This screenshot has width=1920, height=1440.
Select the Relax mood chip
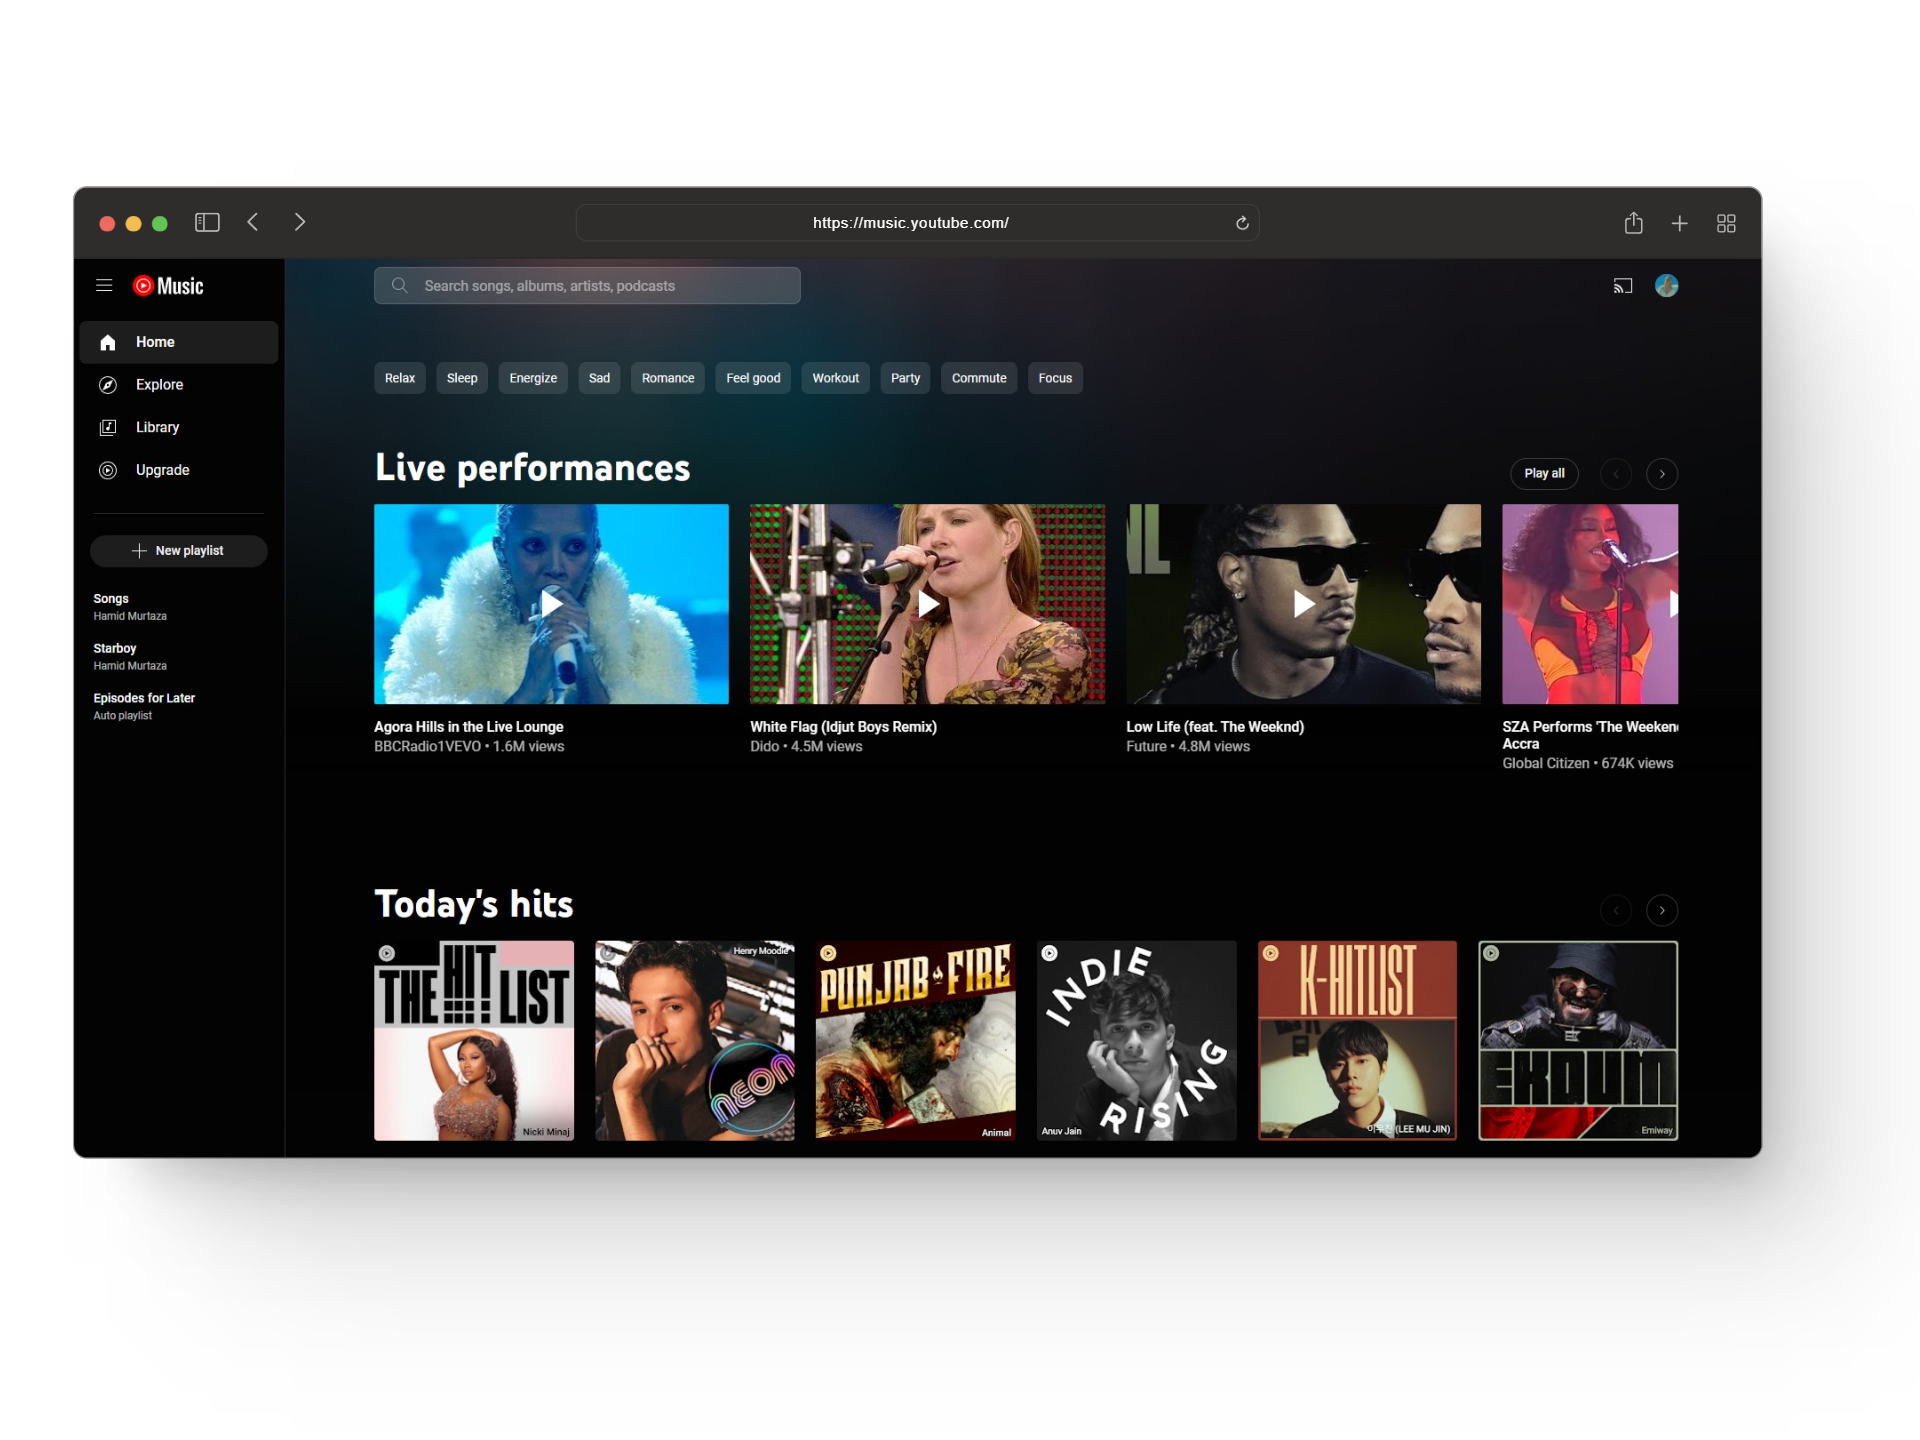tap(400, 378)
